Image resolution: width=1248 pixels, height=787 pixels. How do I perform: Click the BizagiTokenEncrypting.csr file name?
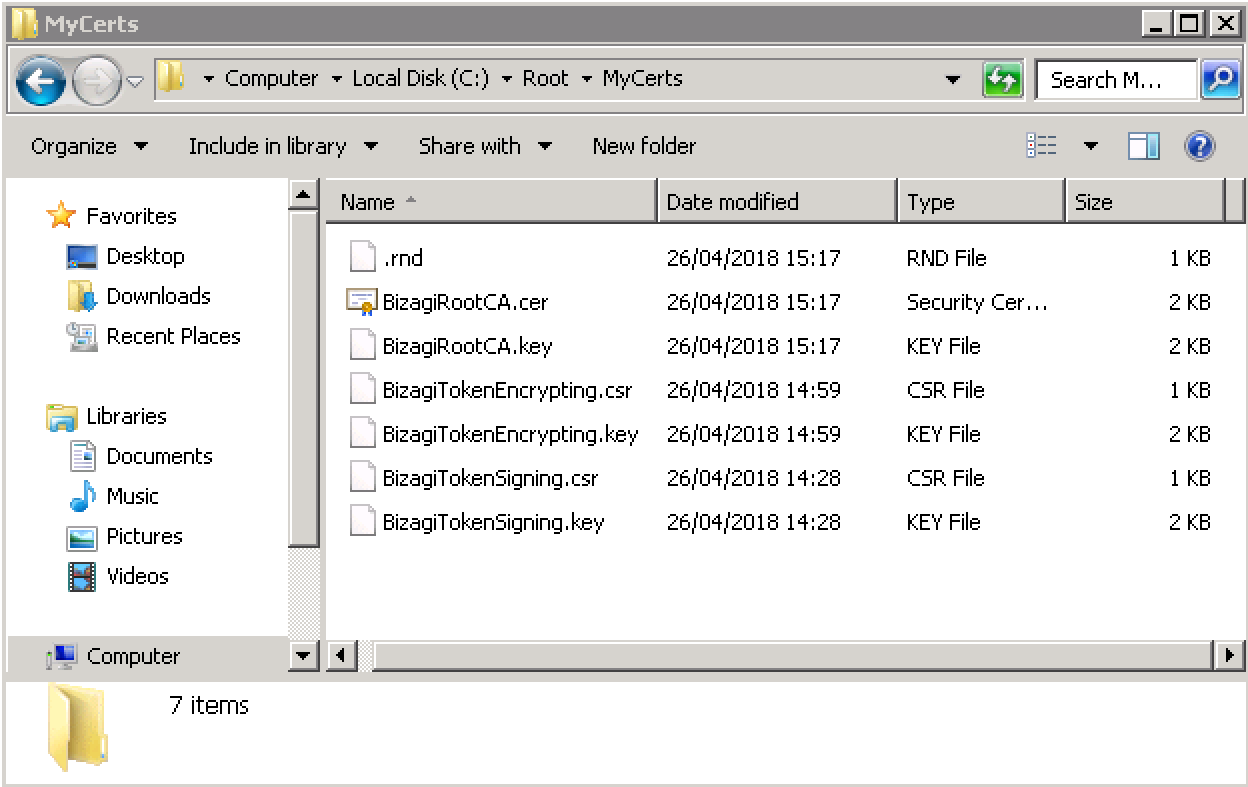click(x=507, y=390)
